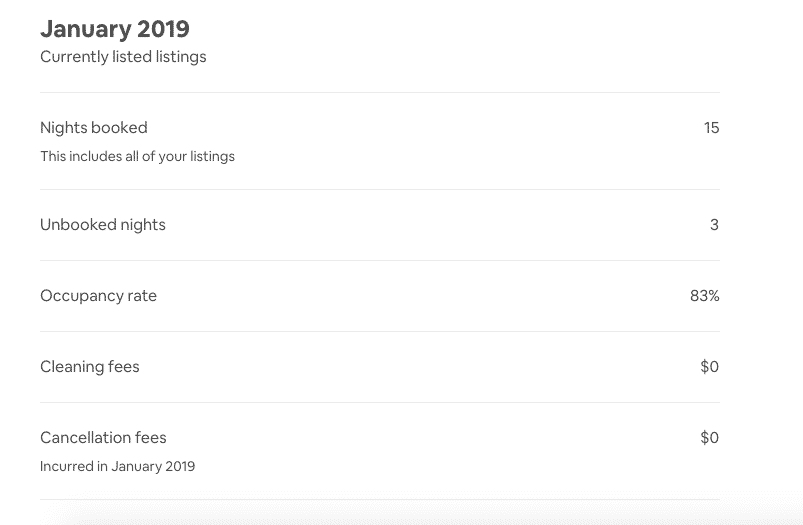
Task: Click the divider line above Occupancy rate
Action: [x=380, y=261]
